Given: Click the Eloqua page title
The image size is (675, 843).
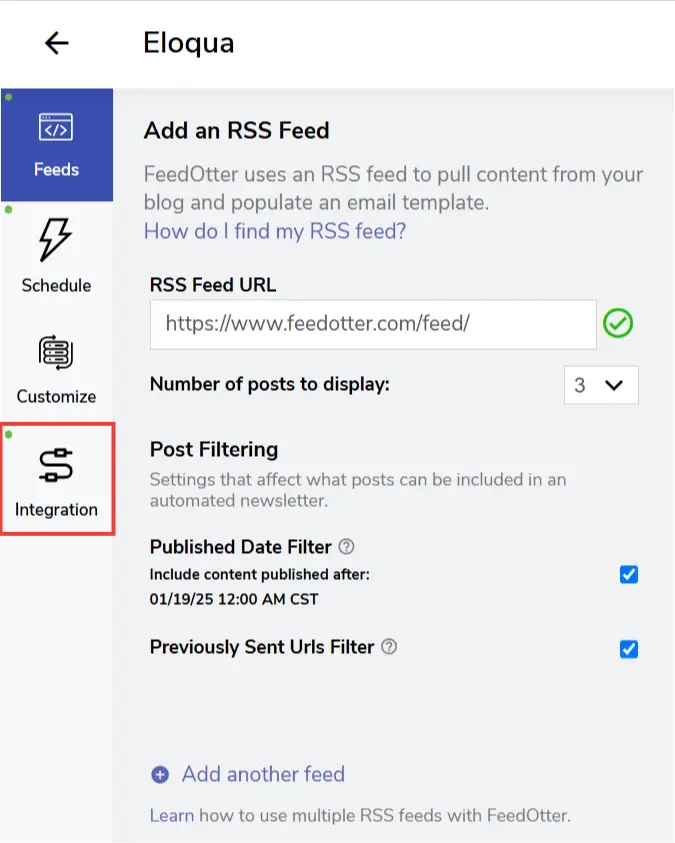Looking at the screenshot, I should (189, 43).
